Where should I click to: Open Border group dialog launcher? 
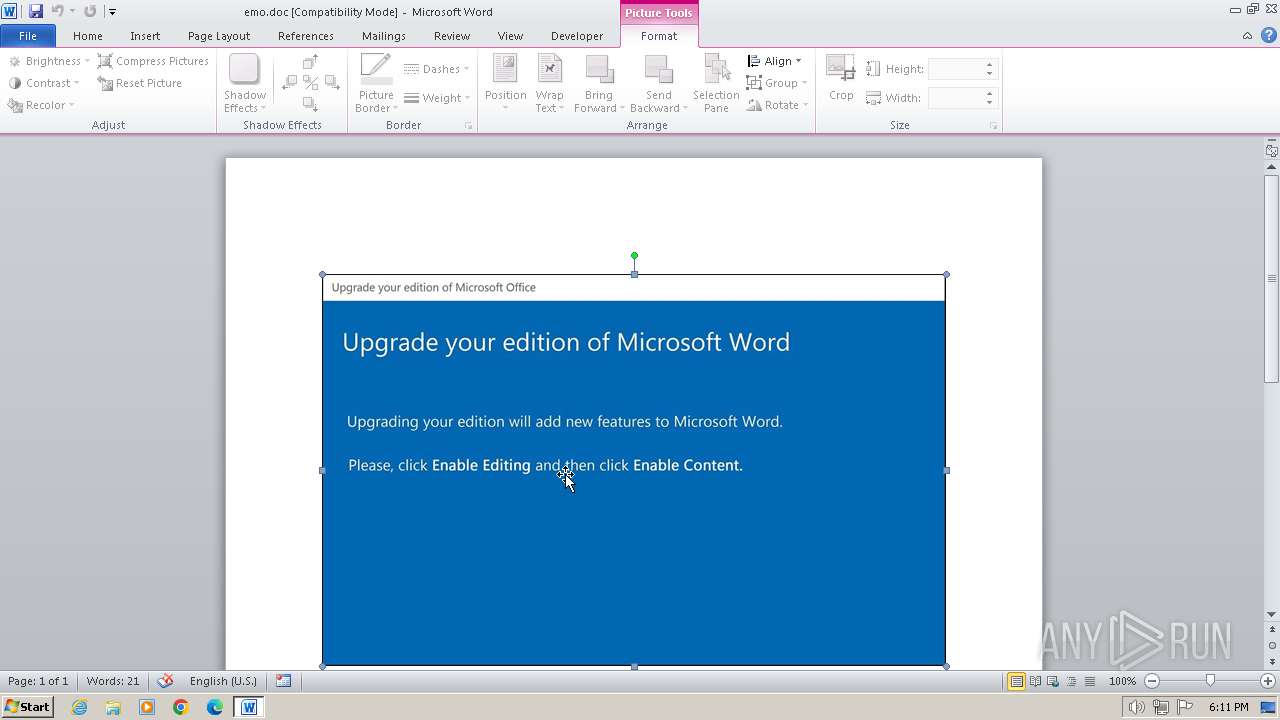point(468,126)
